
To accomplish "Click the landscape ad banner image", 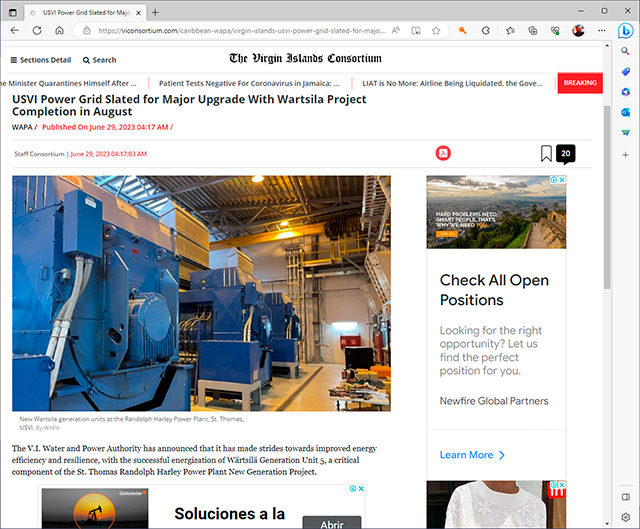I will pos(496,212).
